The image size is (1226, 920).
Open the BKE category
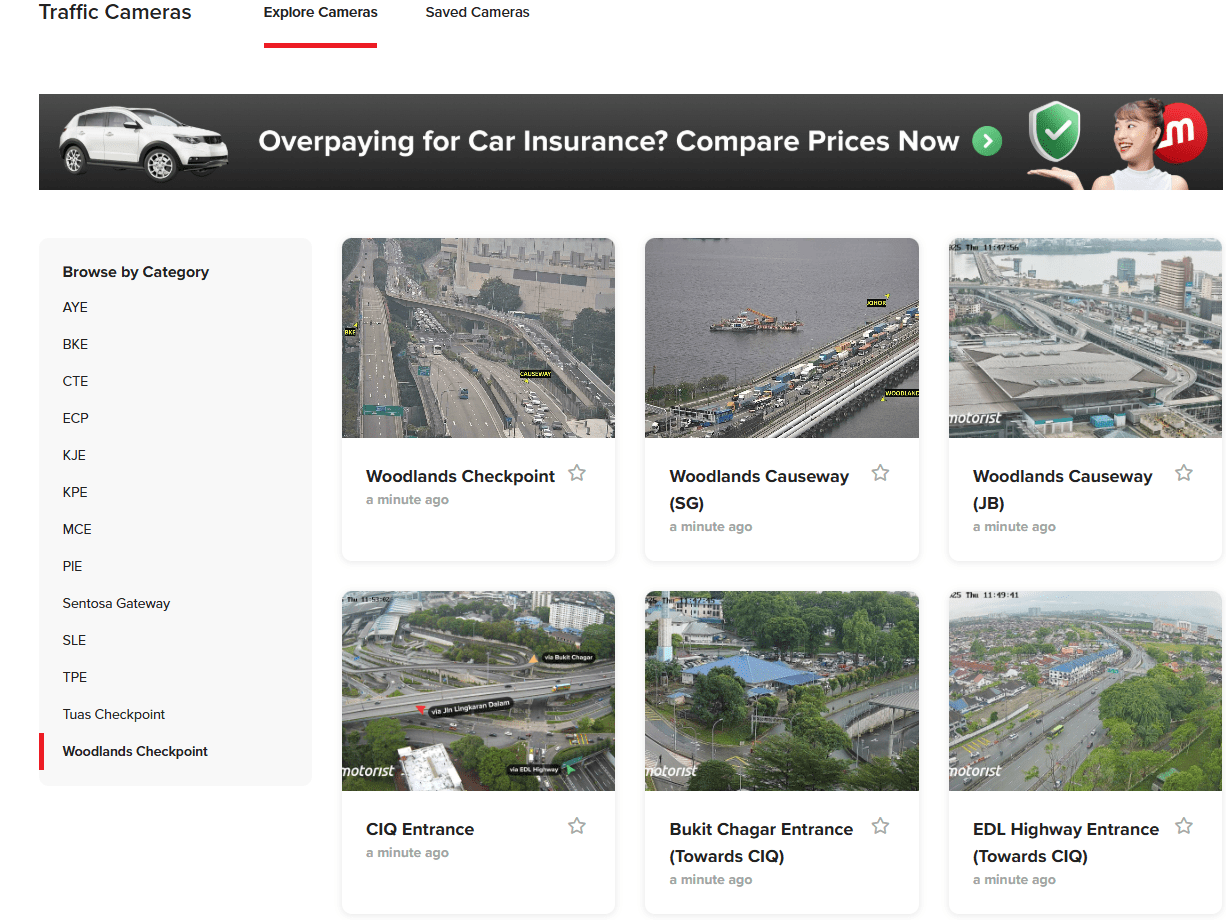coord(75,345)
